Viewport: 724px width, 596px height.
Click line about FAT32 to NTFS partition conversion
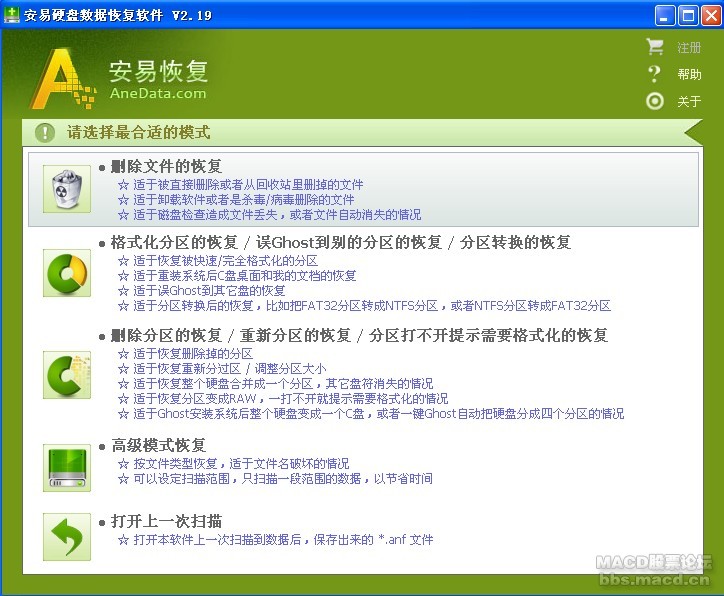pyautogui.click(x=372, y=306)
